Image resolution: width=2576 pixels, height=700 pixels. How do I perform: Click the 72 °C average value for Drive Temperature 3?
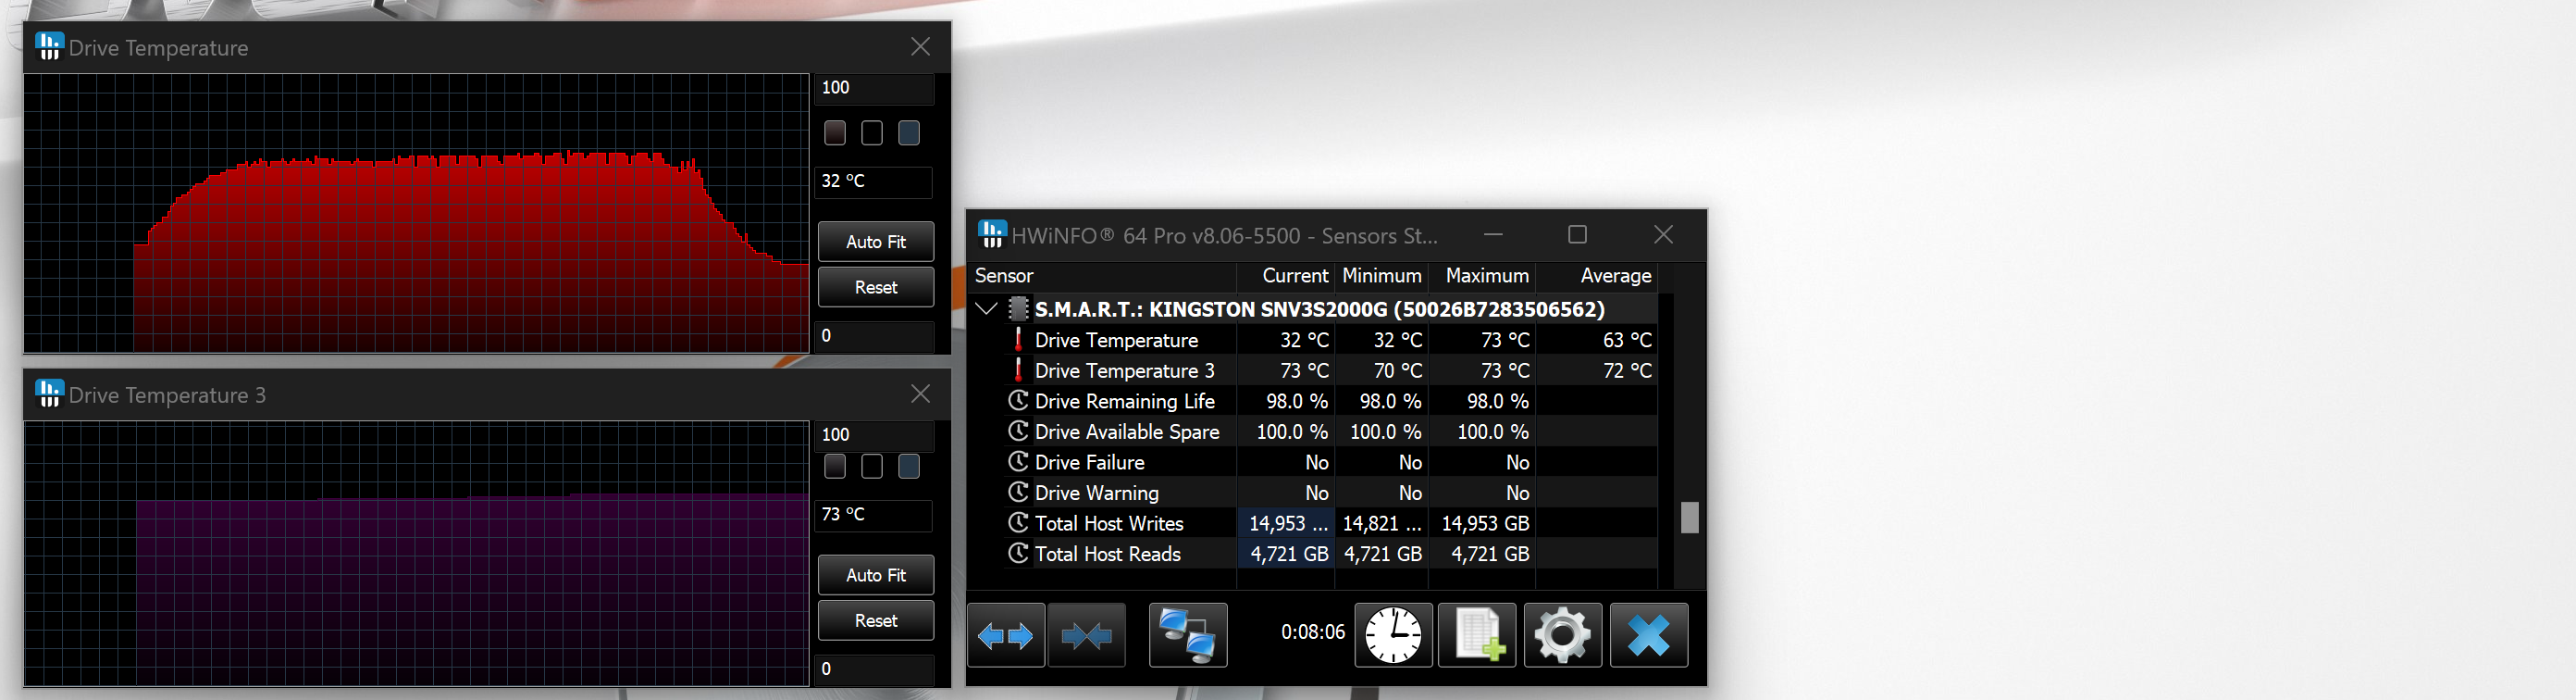click(1627, 370)
